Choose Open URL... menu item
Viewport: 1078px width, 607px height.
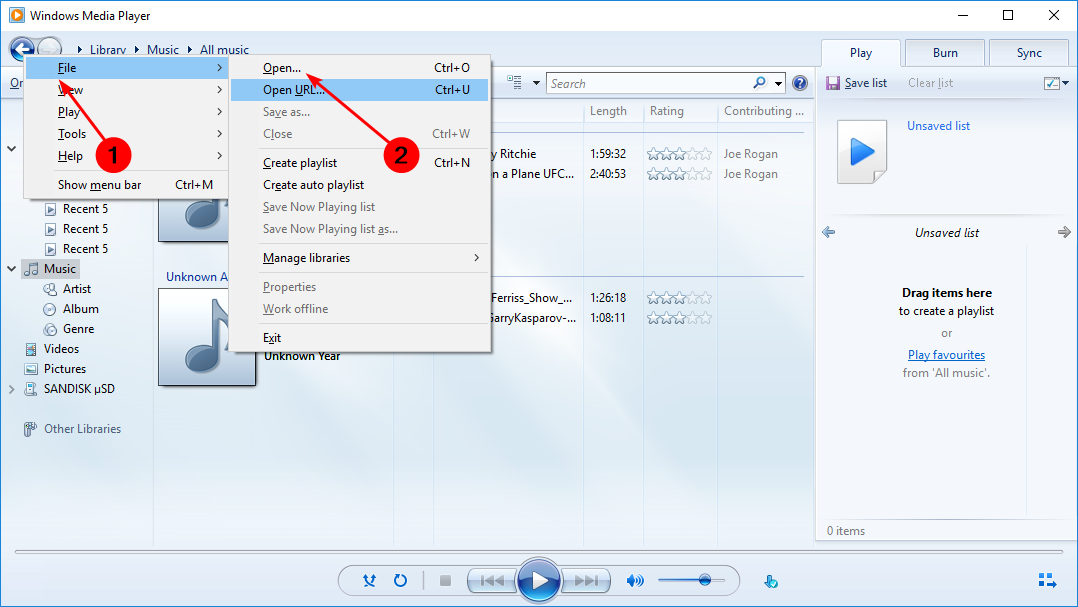360,89
